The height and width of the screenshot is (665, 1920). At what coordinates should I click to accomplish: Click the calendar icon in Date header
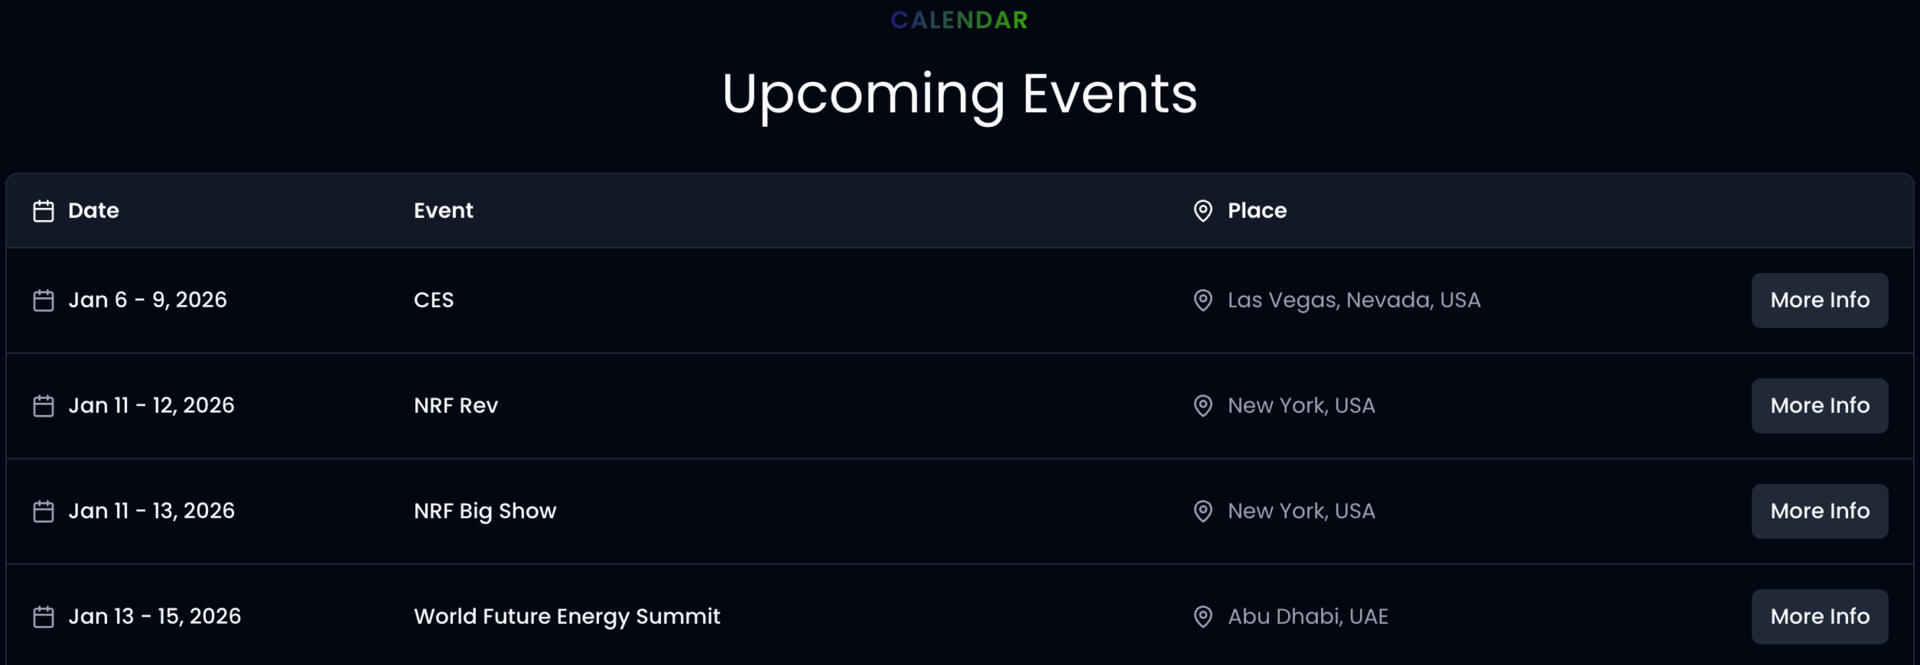(x=43, y=211)
